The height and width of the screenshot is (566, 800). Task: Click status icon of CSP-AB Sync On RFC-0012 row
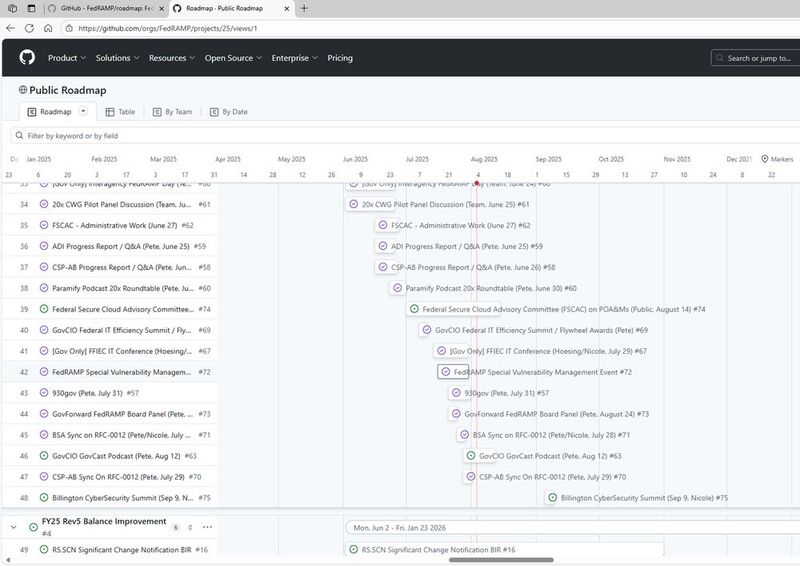pyautogui.click(x=44, y=477)
